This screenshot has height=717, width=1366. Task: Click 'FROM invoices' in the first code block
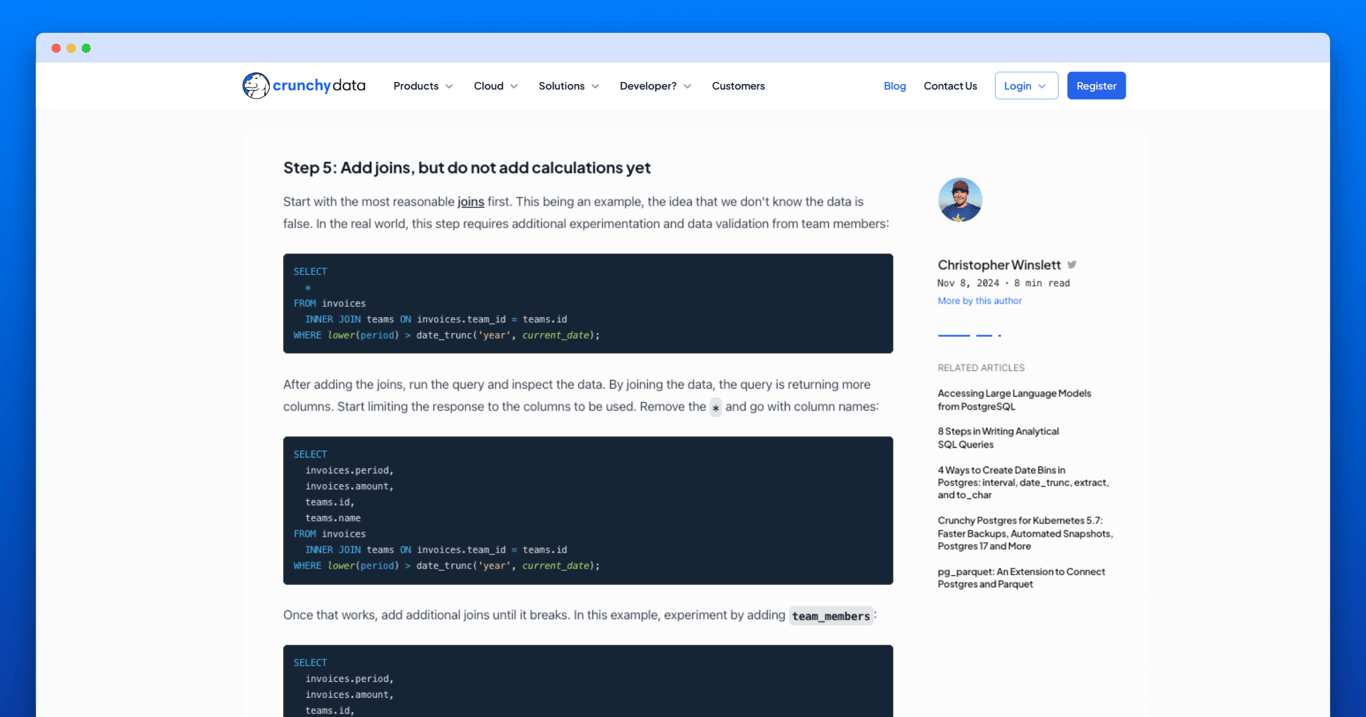click(330, 303)
